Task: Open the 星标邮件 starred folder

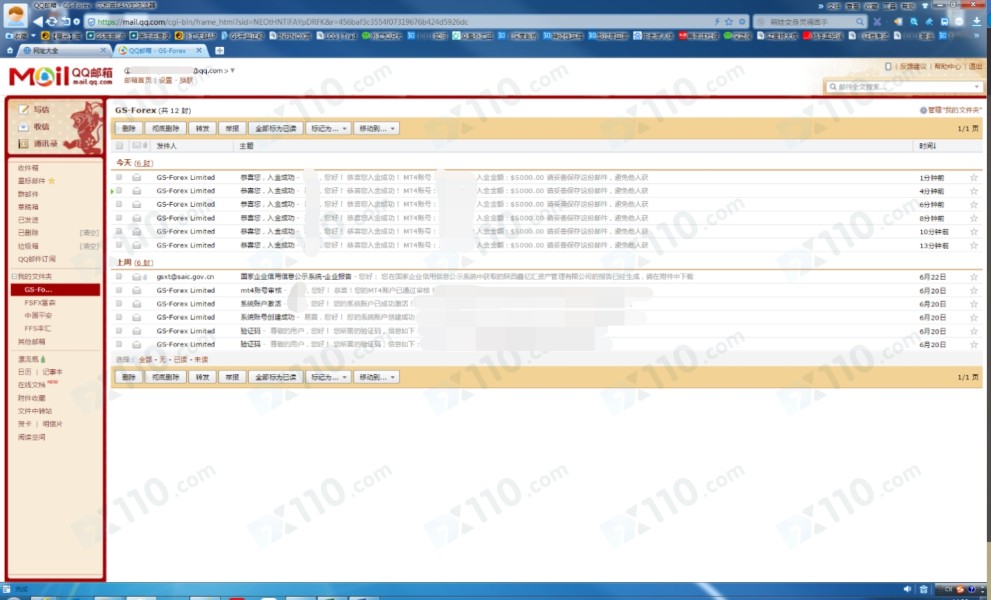Action: [32, 181]
